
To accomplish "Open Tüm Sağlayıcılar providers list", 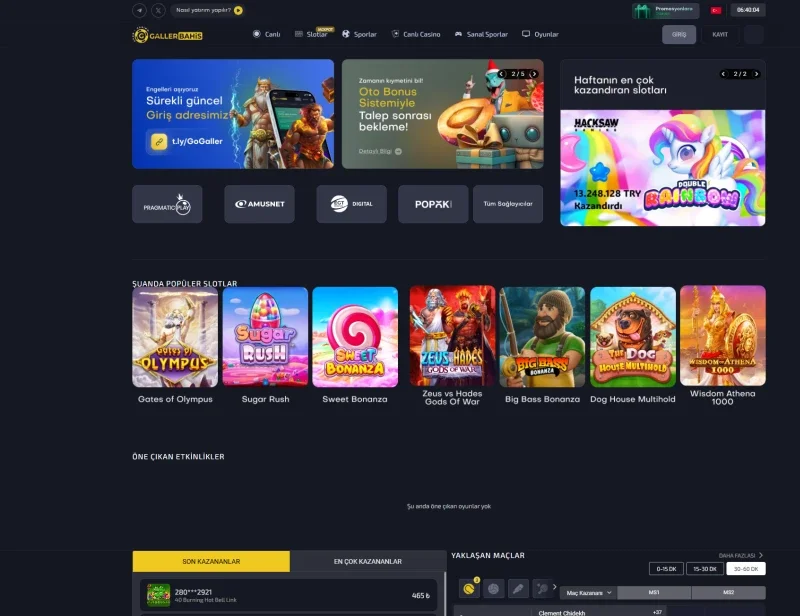I will click(x=508, y=204).
